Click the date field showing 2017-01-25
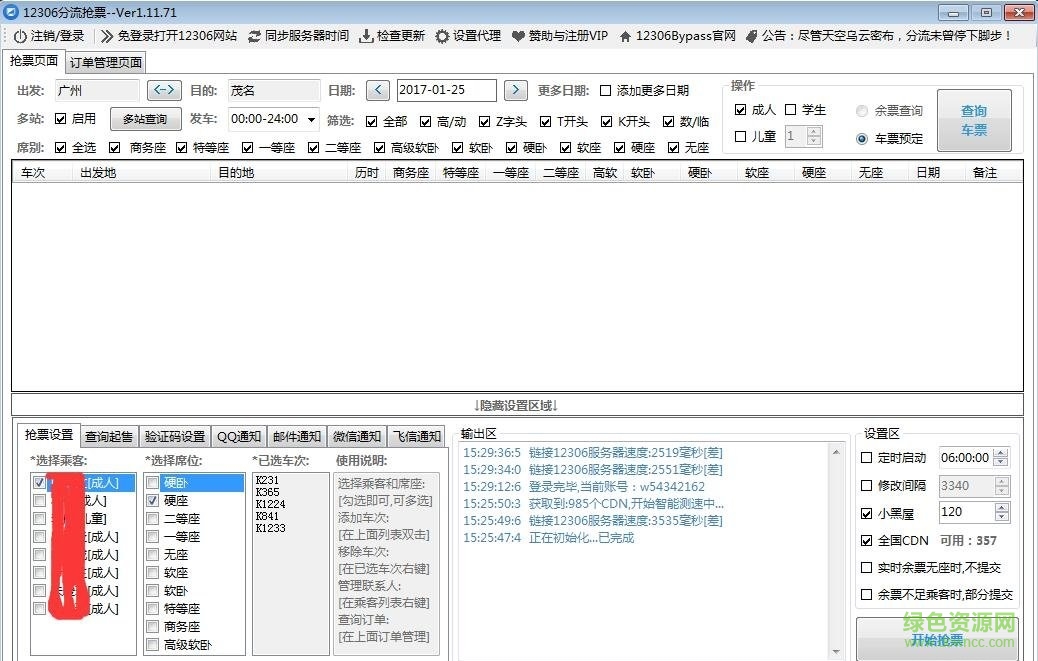 (x=445, y=90)
